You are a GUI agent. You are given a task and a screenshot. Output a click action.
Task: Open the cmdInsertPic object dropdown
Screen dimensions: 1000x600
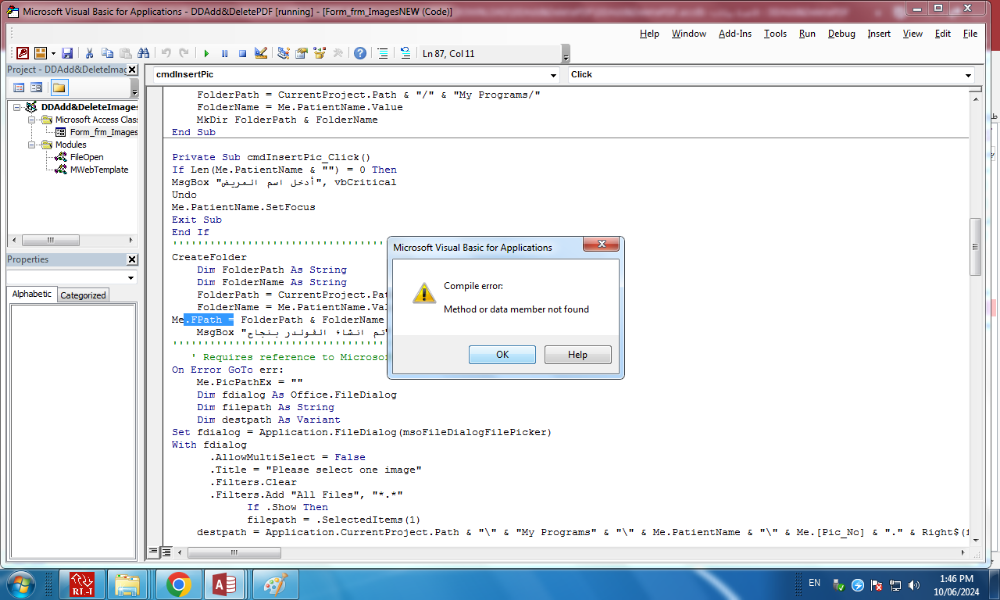pyautogui.click(x=553, y=75)
